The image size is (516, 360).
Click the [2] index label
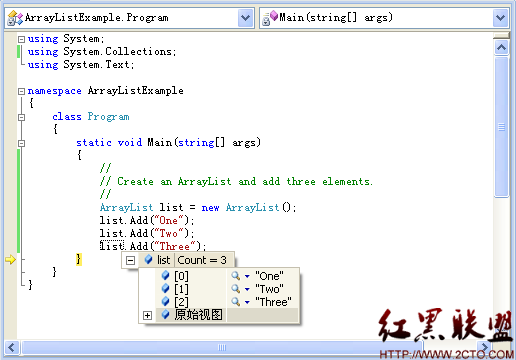click(x=181, y=302)
